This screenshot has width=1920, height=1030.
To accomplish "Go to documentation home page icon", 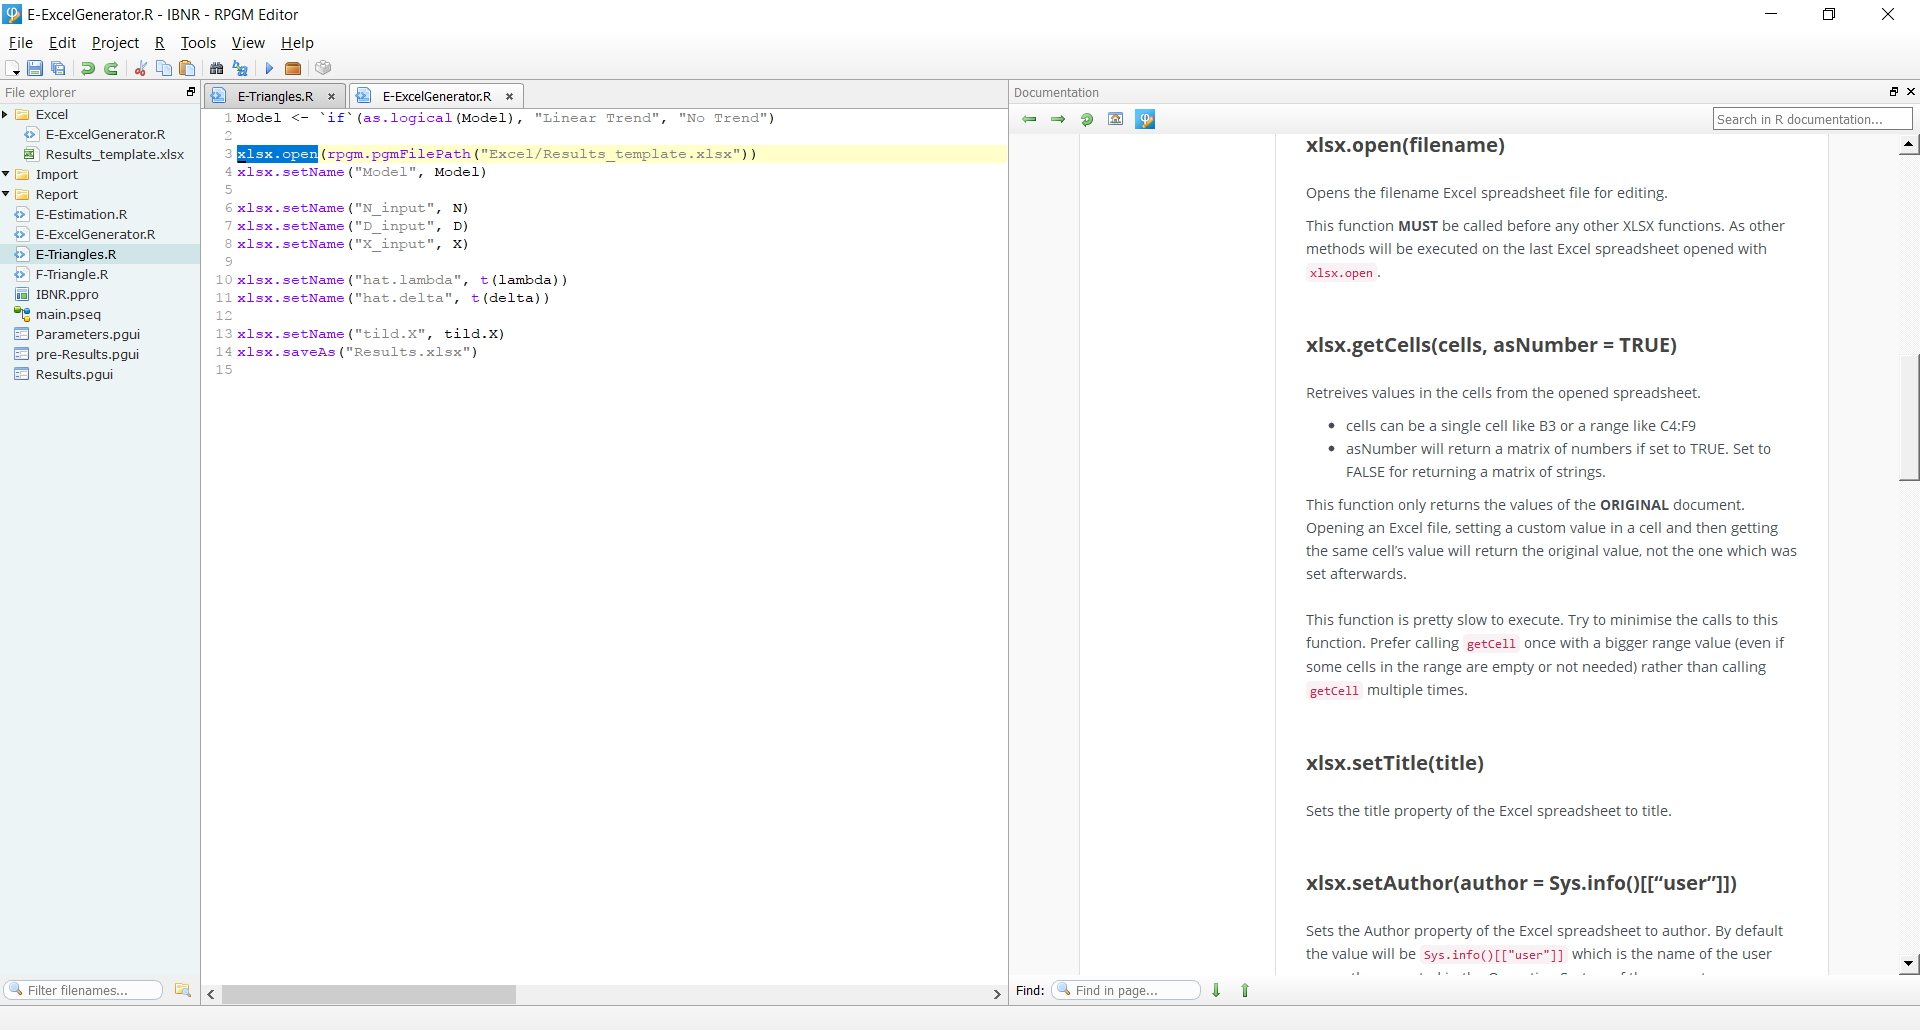I will coord(1116,119).
